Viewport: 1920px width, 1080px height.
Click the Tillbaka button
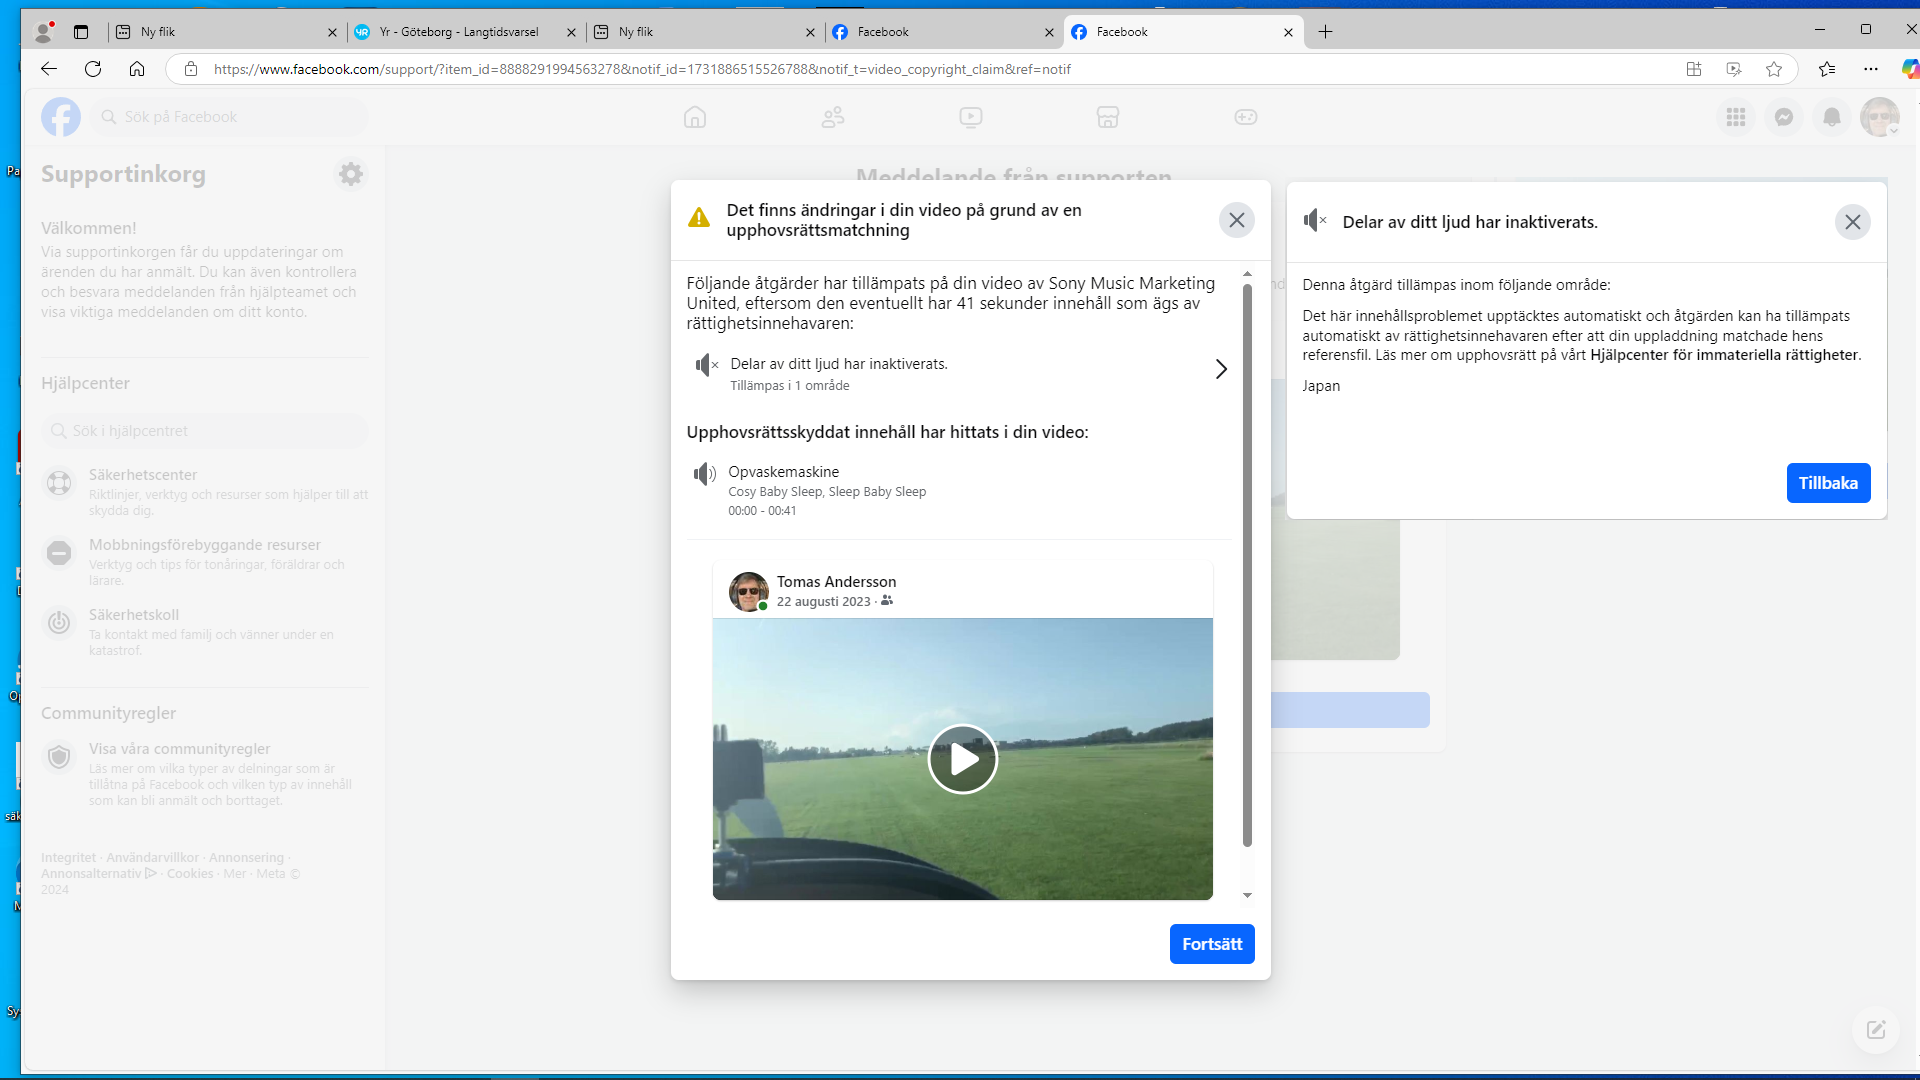tap(1828, 483)
